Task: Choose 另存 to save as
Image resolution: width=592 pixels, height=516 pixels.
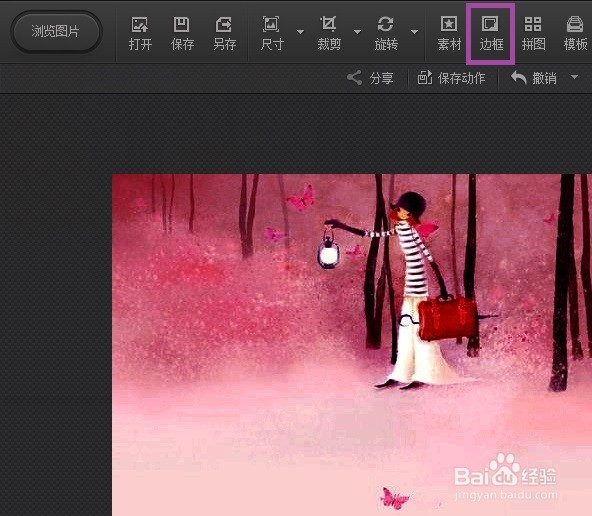Action: tap(224, 34)
